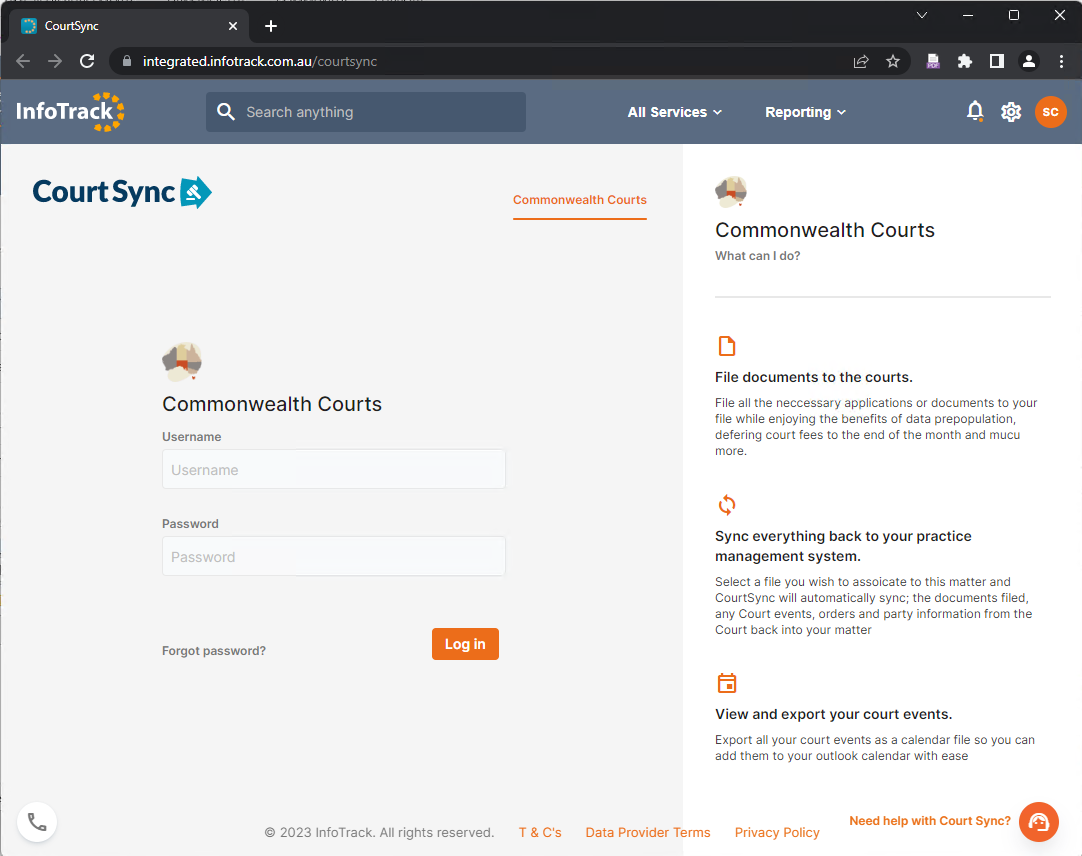Click the bookmark star in address bar

(x=893, y=61)
